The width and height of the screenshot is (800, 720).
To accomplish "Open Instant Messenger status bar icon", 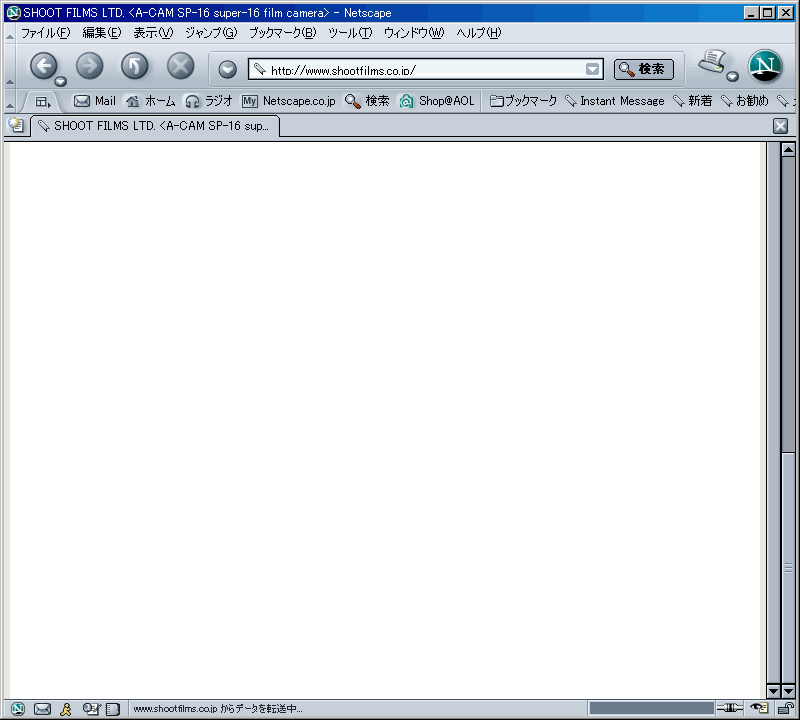I will pos(66,709).
